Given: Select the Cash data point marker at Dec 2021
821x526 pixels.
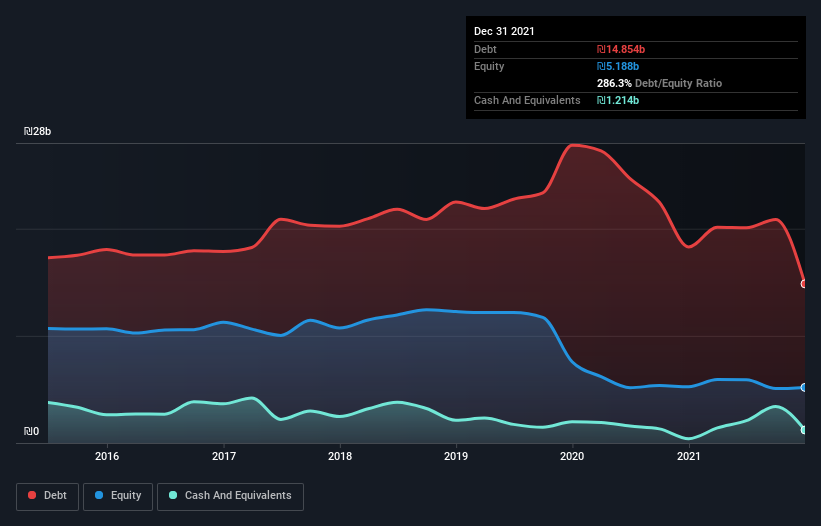Looking at the screenshot, I should pos(804,430).
